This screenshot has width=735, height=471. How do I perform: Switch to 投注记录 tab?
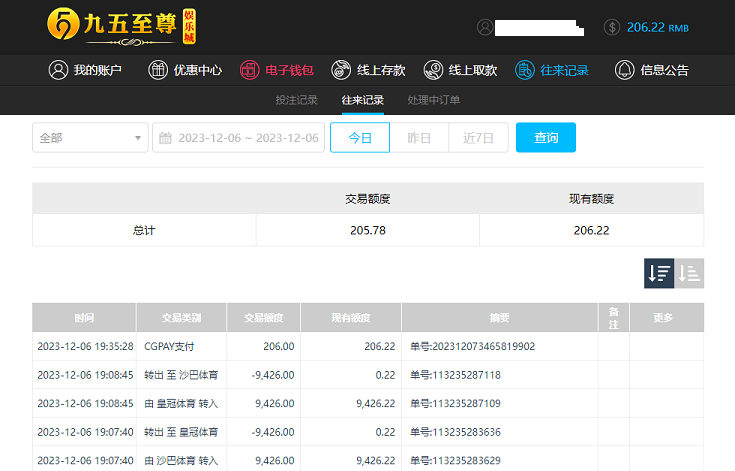[296, 100]
